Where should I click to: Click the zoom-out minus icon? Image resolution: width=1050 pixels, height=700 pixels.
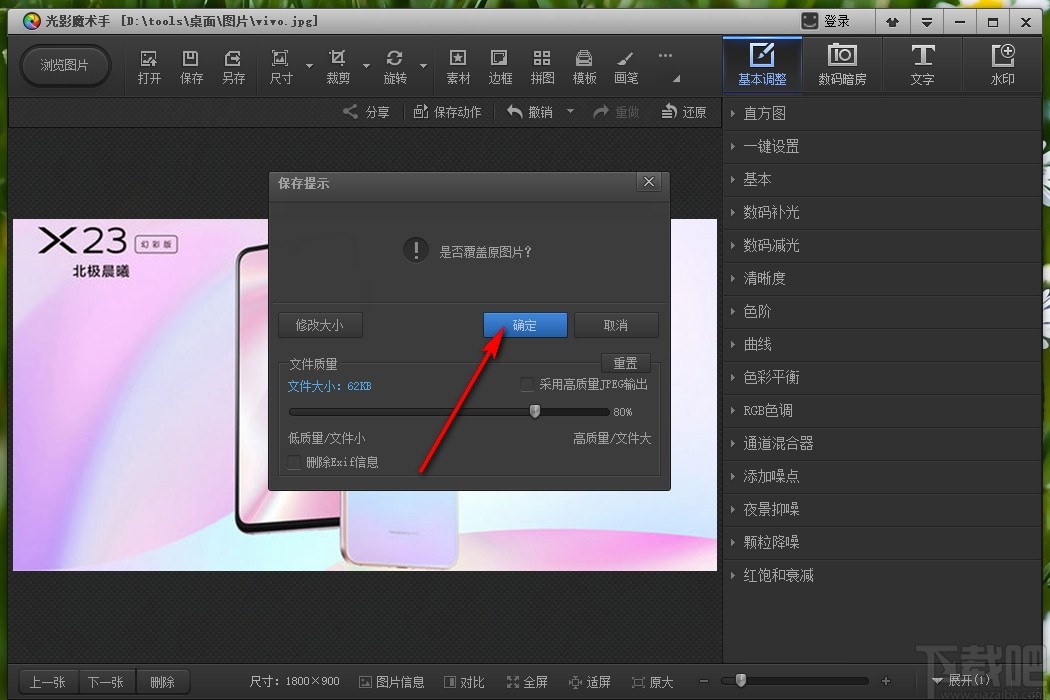[704, 681]
